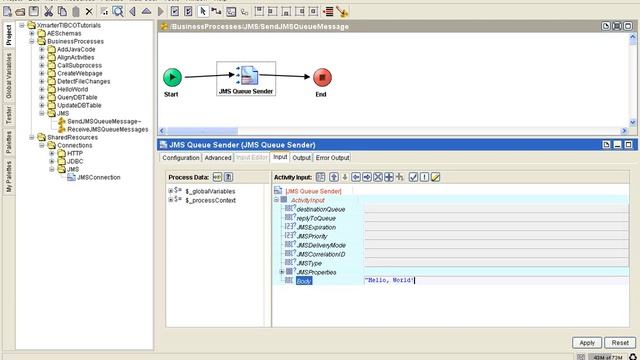Viewport: 640px width, 360px height.
Task: Click the Move right arrow in Activity Input
Action: pyautogui.click(x=367, y=177)
